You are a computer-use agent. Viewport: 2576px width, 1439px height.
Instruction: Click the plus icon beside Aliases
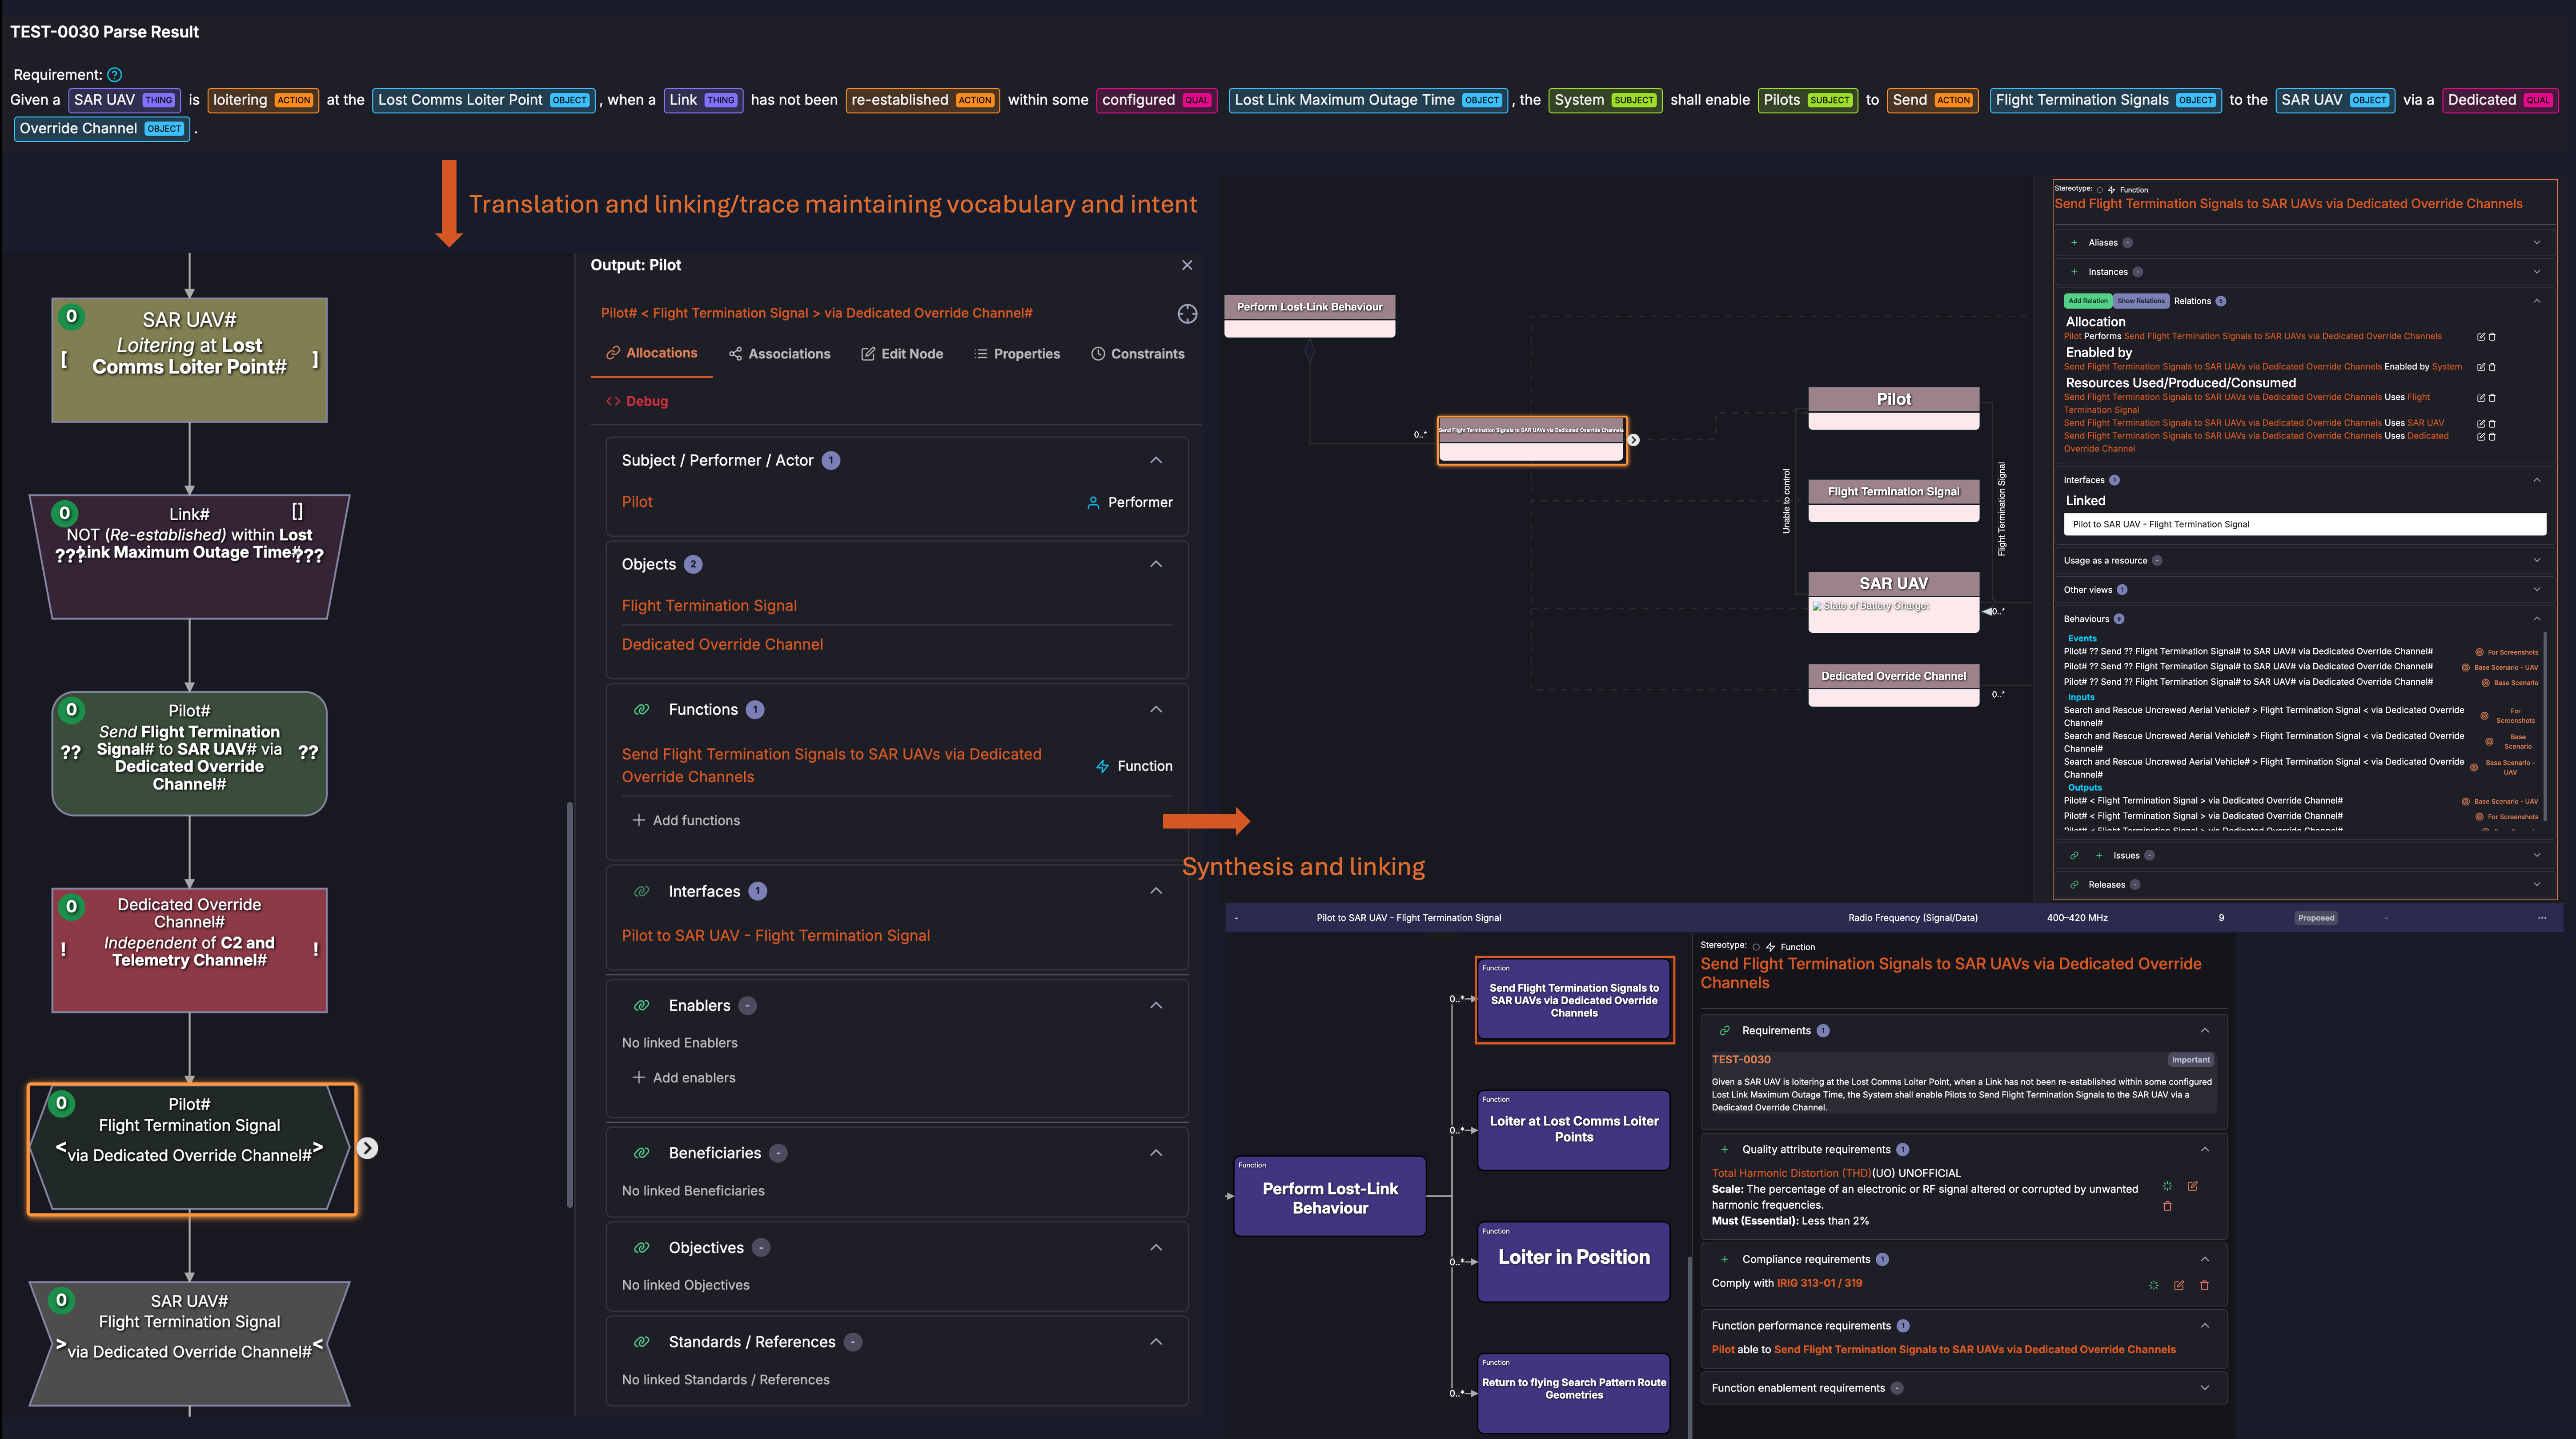coord(2074,243)
